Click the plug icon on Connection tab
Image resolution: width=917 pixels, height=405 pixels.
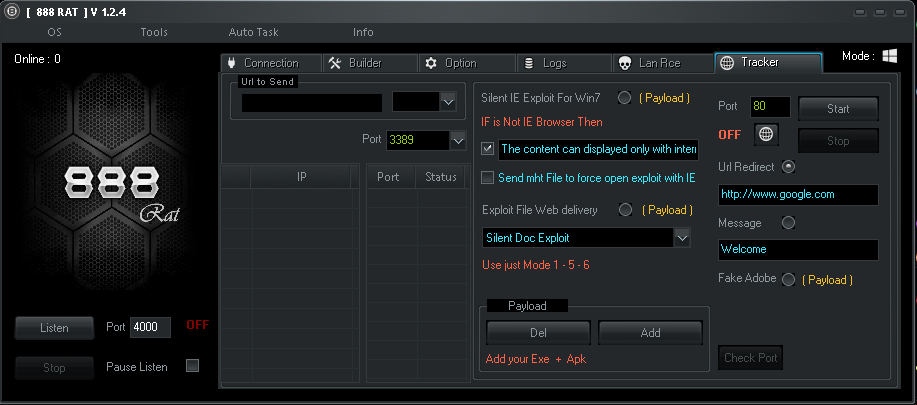(231, 63)
